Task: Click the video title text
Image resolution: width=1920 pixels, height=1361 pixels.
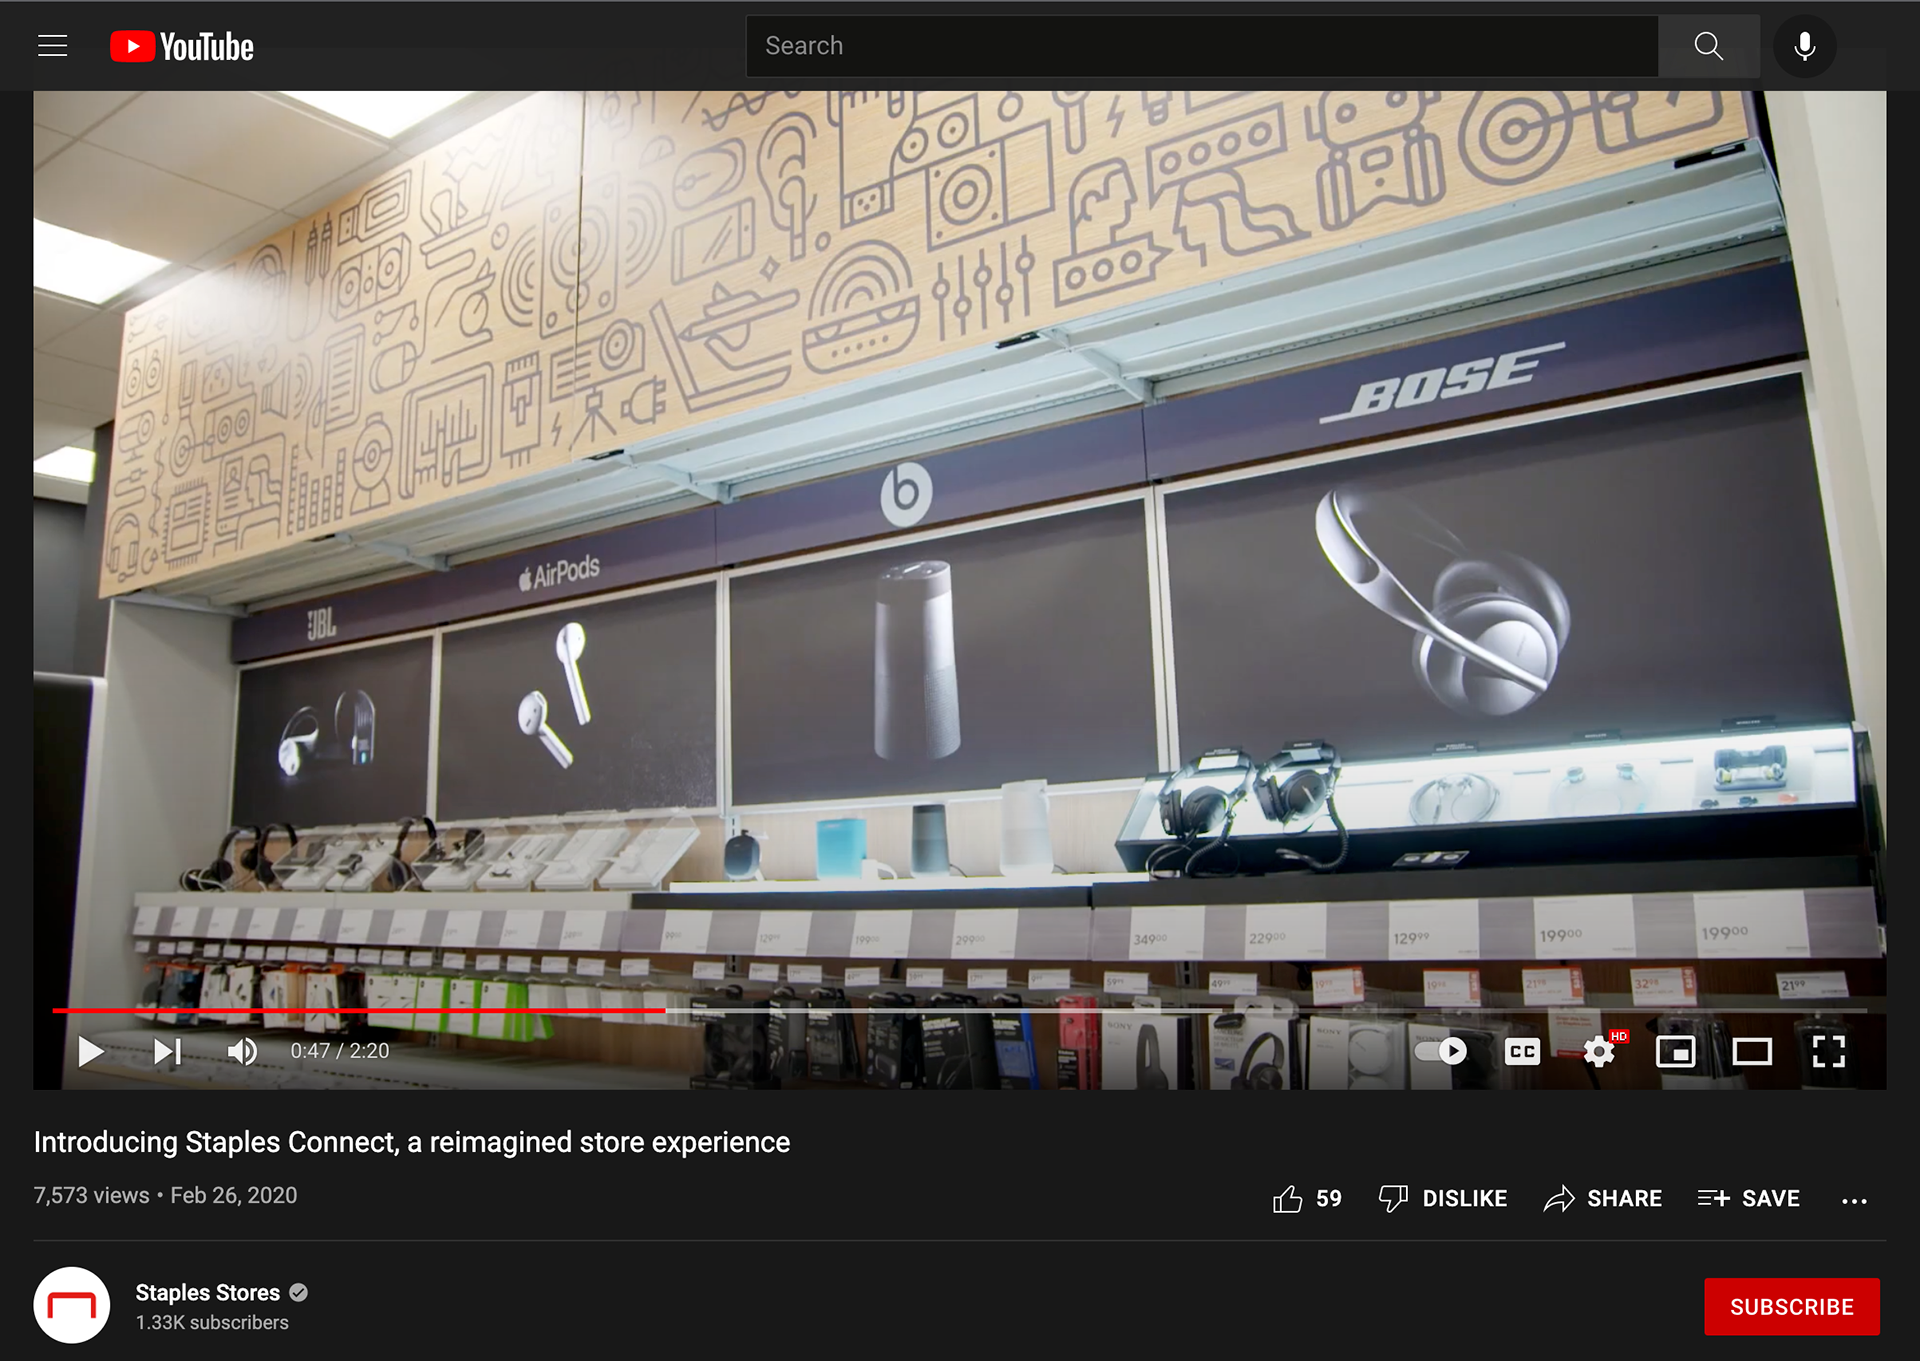Action: pos(412,1142)
